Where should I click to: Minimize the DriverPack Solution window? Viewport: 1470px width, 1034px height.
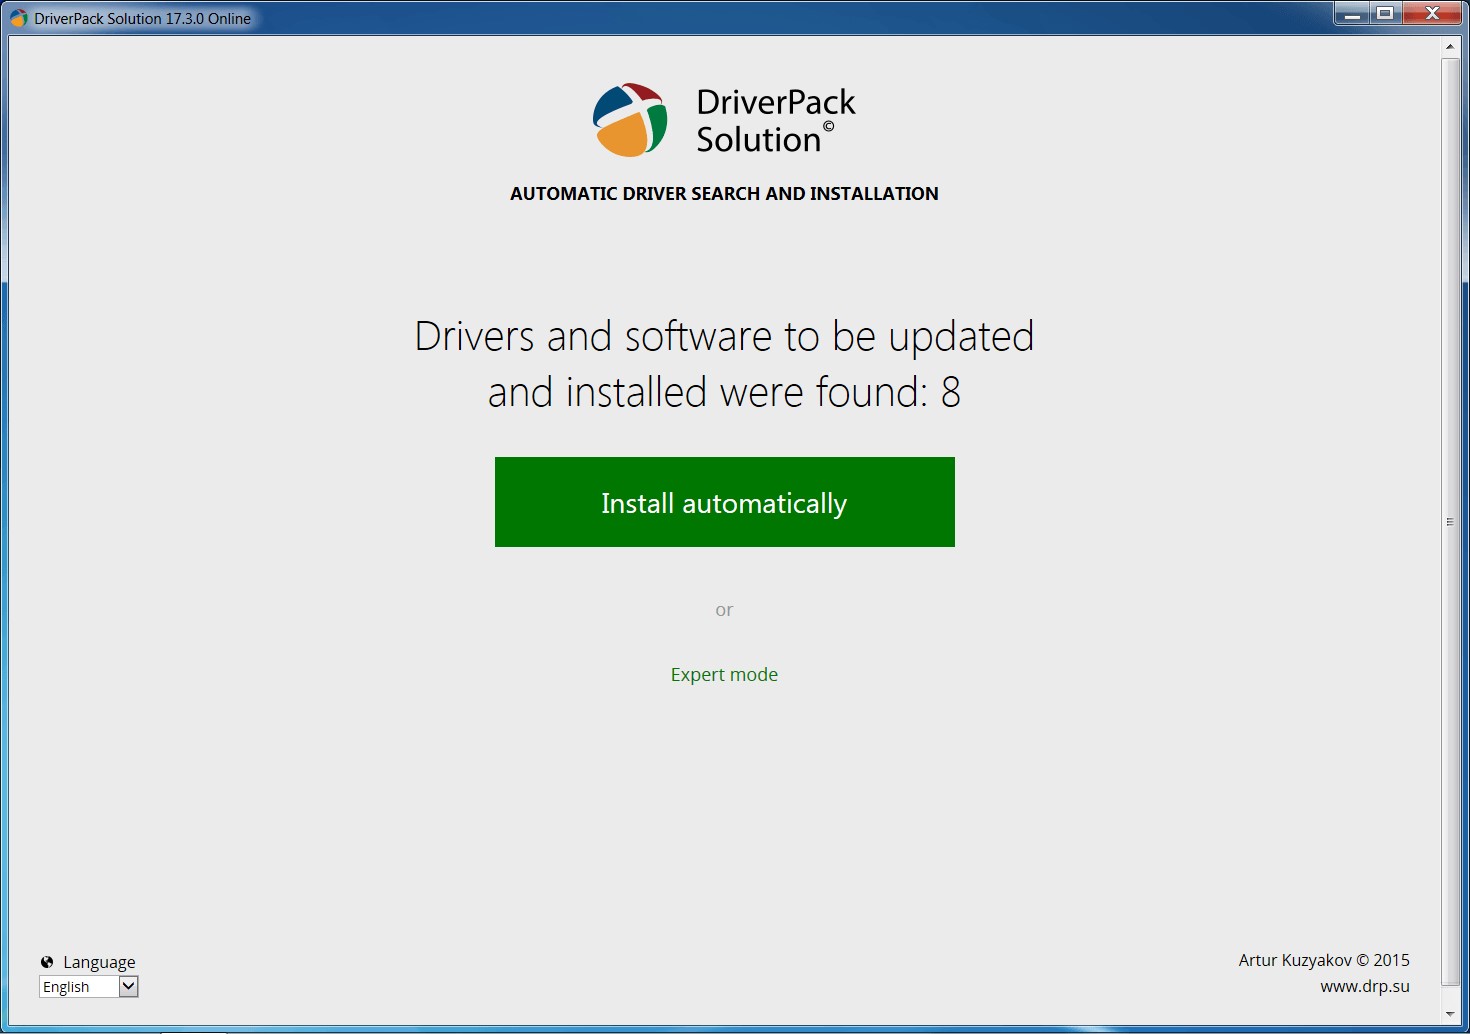(x=1351, y=14)
